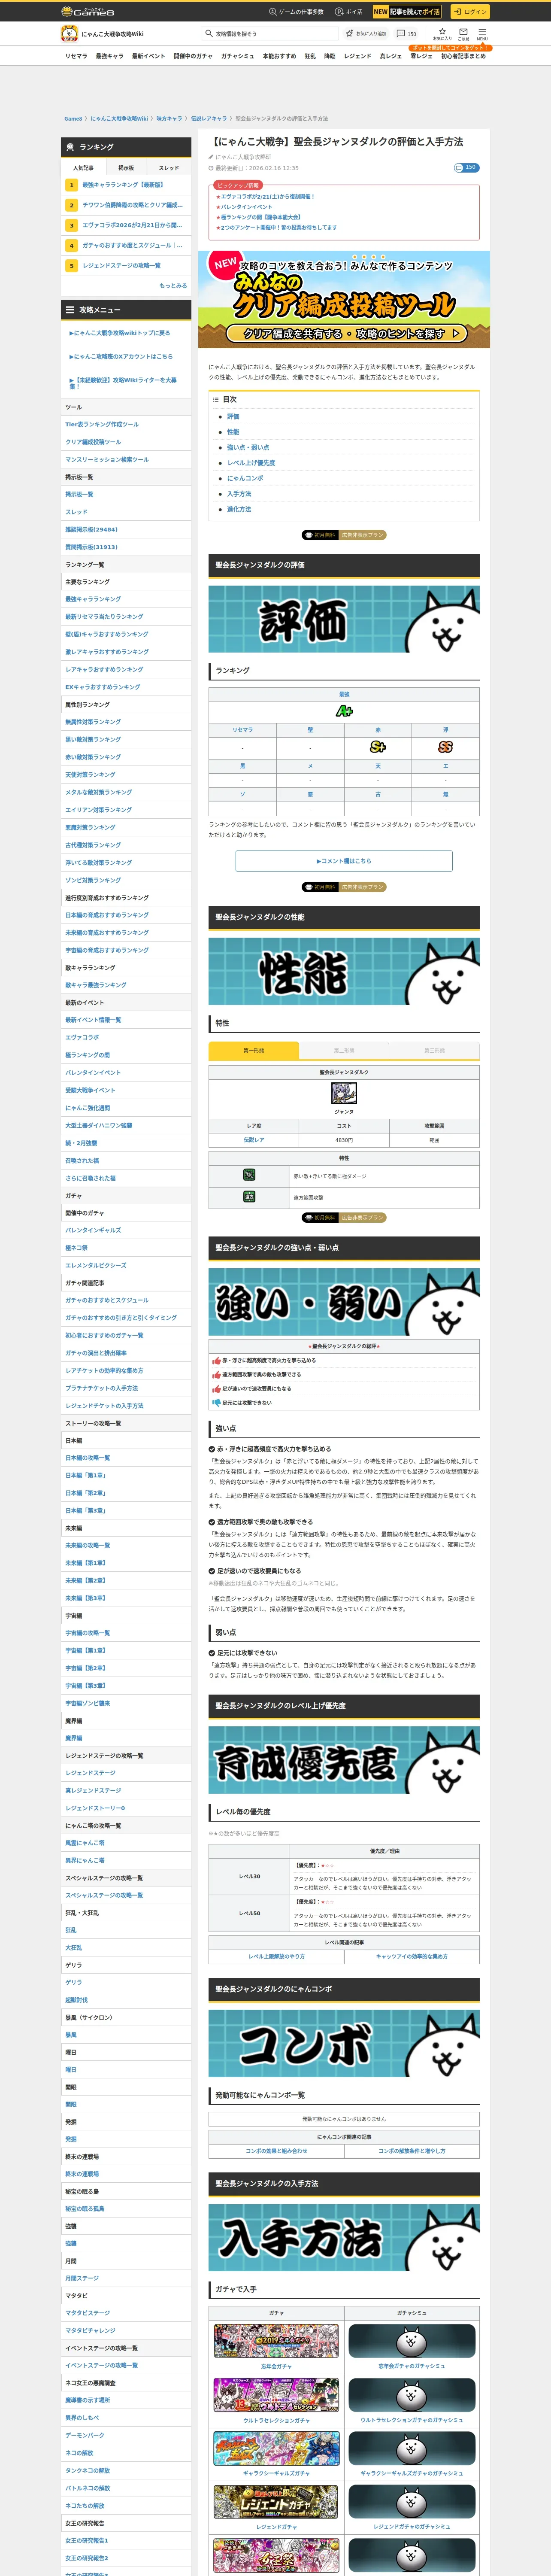Click the 2019忘年会ガチャ banner
Image resolution: width=551 pixels, height=2576 pixels.
276,2341
